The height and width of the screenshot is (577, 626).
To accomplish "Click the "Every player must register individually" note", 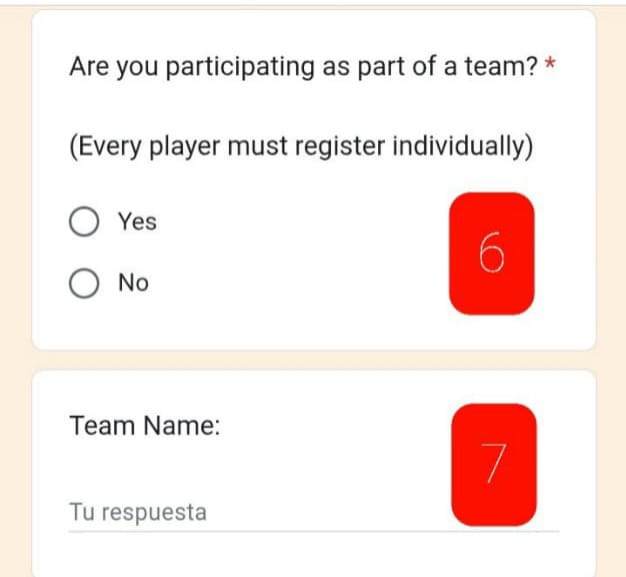I will pos(300,148).
